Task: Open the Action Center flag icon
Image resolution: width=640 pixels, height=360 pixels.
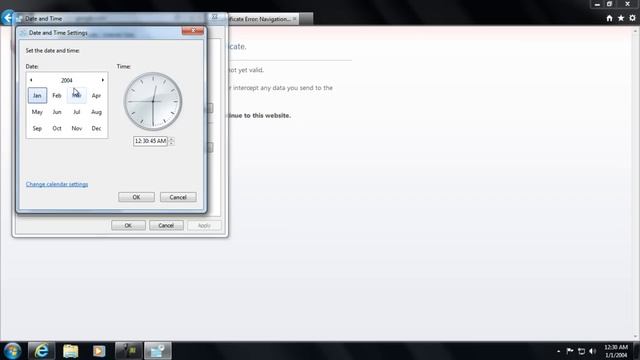Action: [x=570, y=351]
